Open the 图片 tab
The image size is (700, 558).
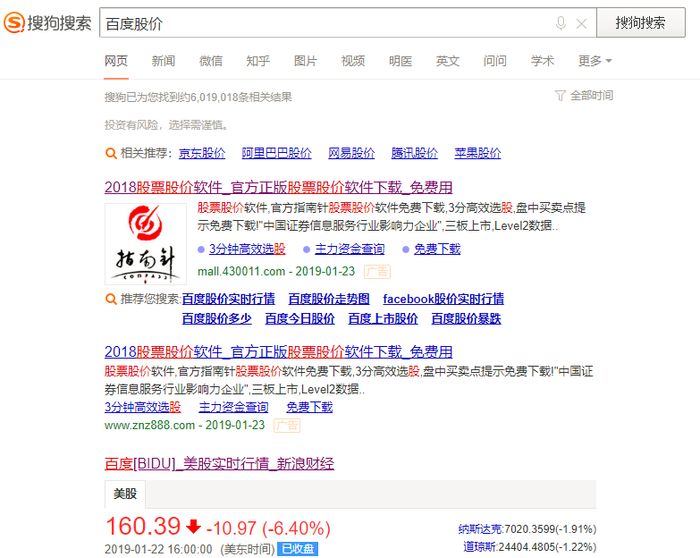click(x=305, y=61)
